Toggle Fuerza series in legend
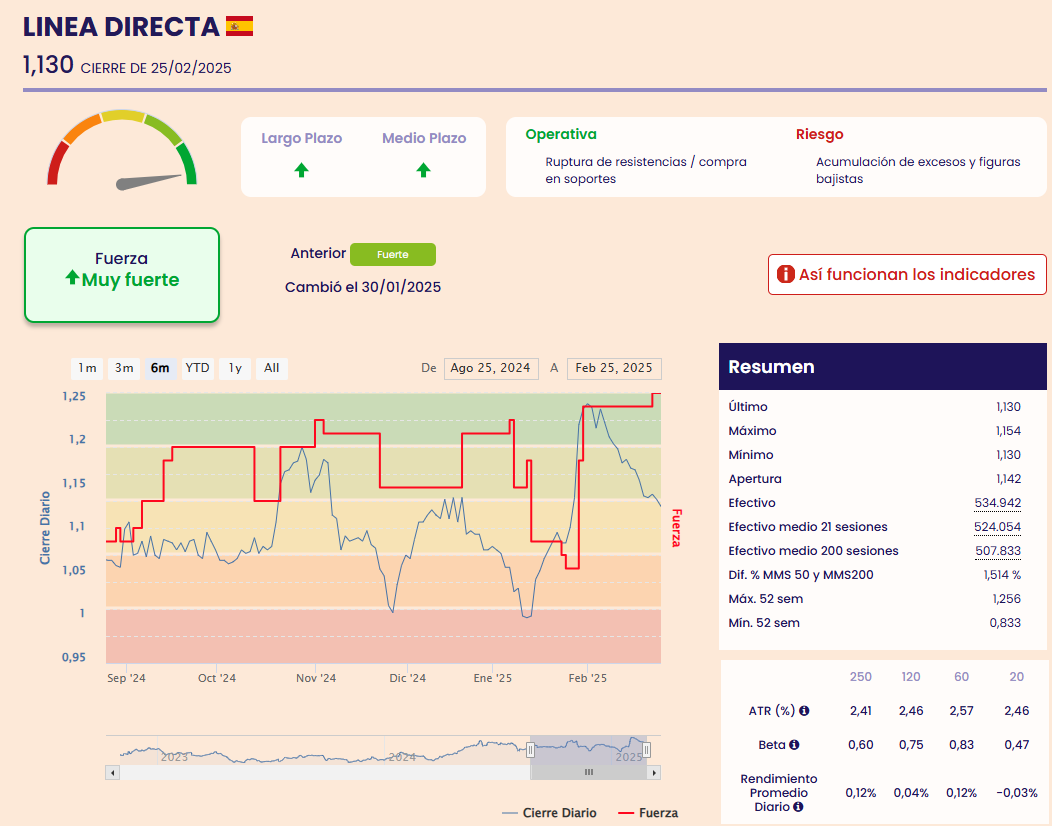Screen dimensions: 1052x826 coord(648,813)
